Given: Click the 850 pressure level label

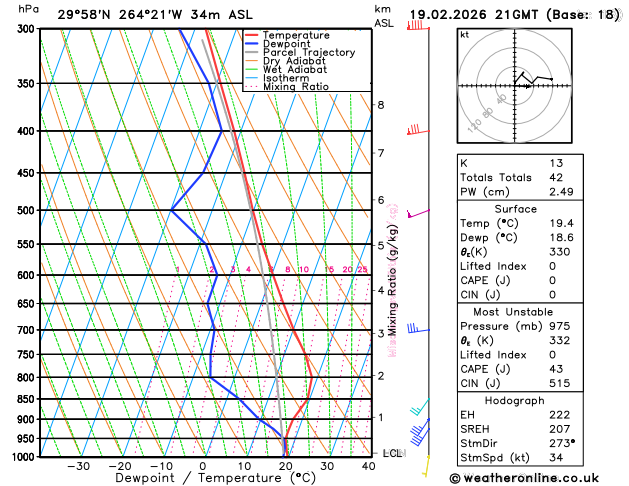Looking at the screenshot, I should (x=28, y=399).
